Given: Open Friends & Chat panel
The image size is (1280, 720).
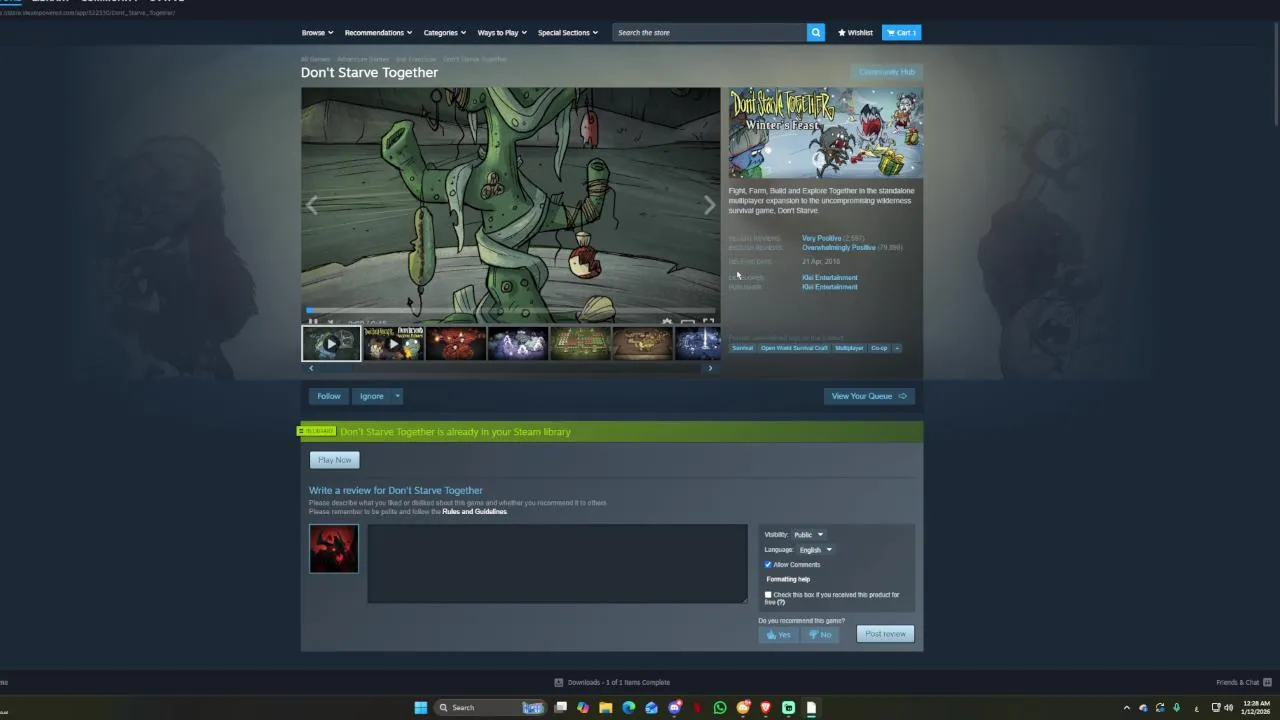Looking at the screenshot, I should 1242,682.
